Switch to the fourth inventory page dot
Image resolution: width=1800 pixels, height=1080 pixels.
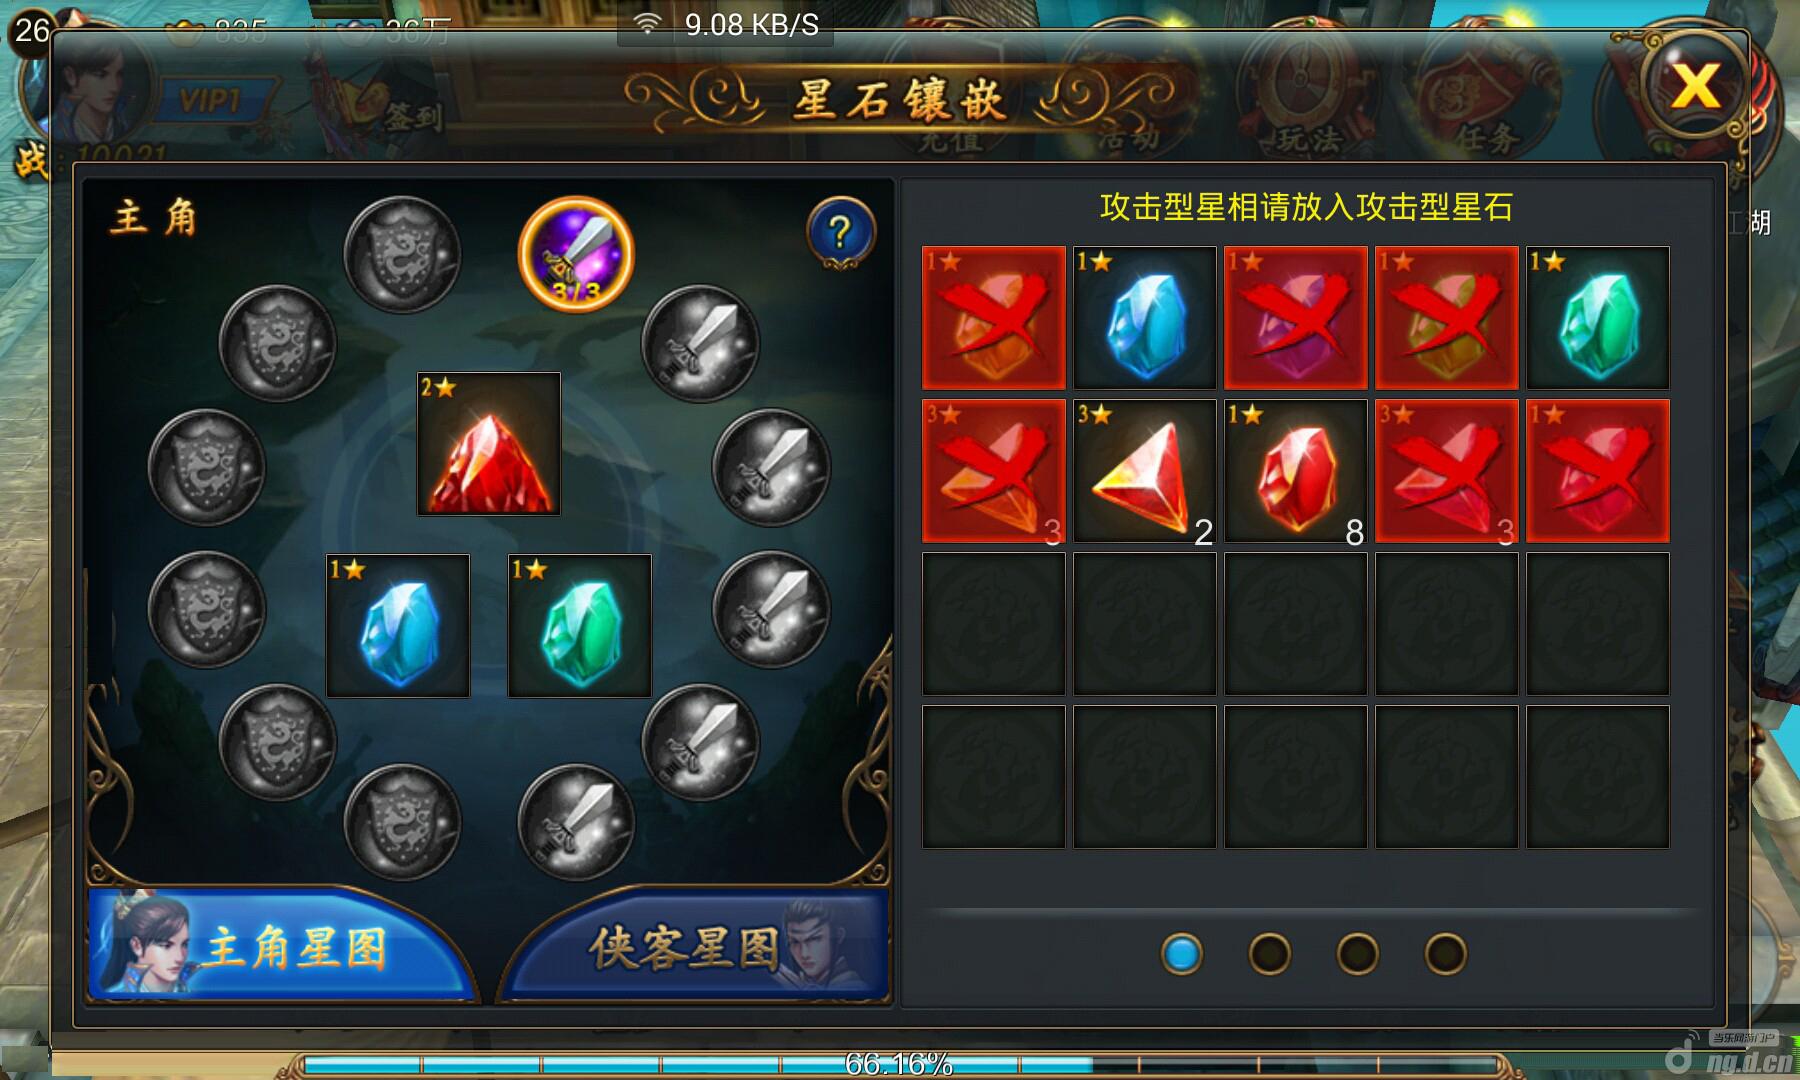[1445, 953]
